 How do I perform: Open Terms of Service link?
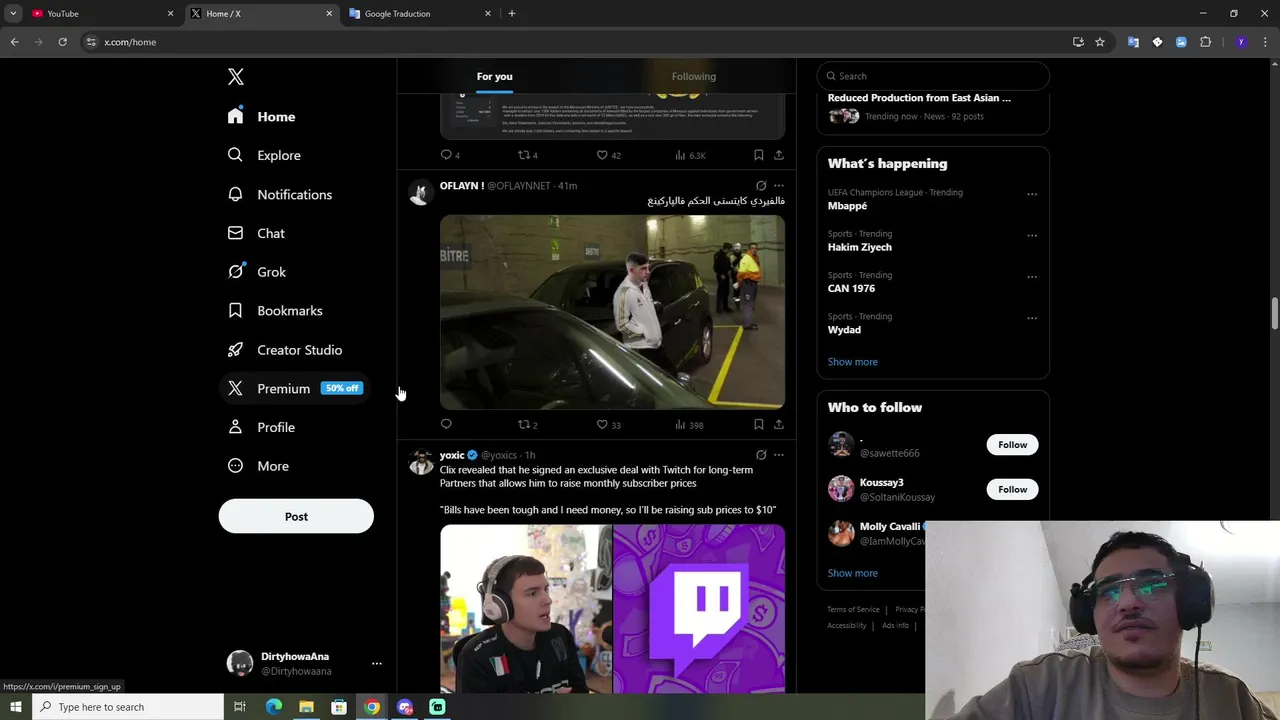853,609
